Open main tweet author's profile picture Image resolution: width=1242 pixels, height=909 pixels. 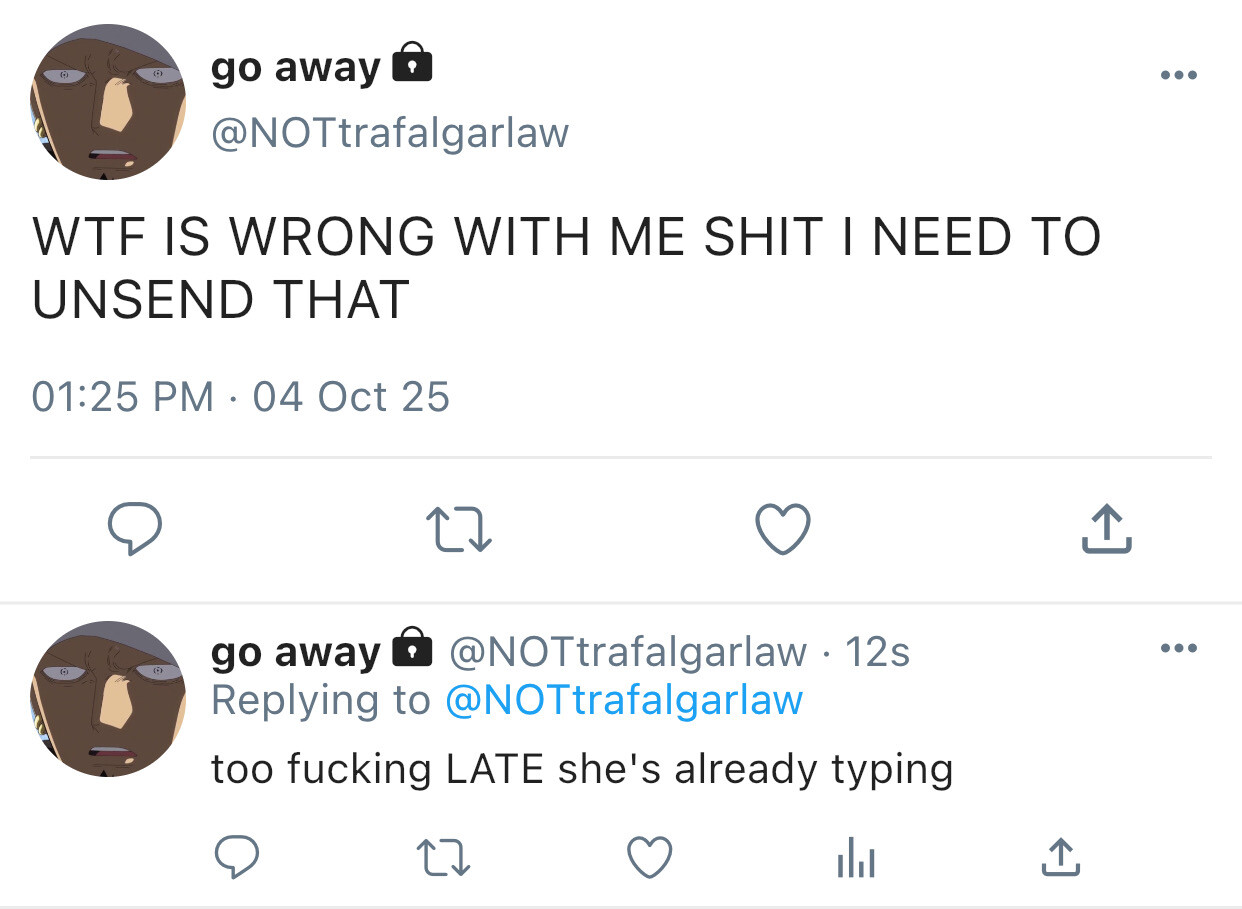(x=108, y=102)
